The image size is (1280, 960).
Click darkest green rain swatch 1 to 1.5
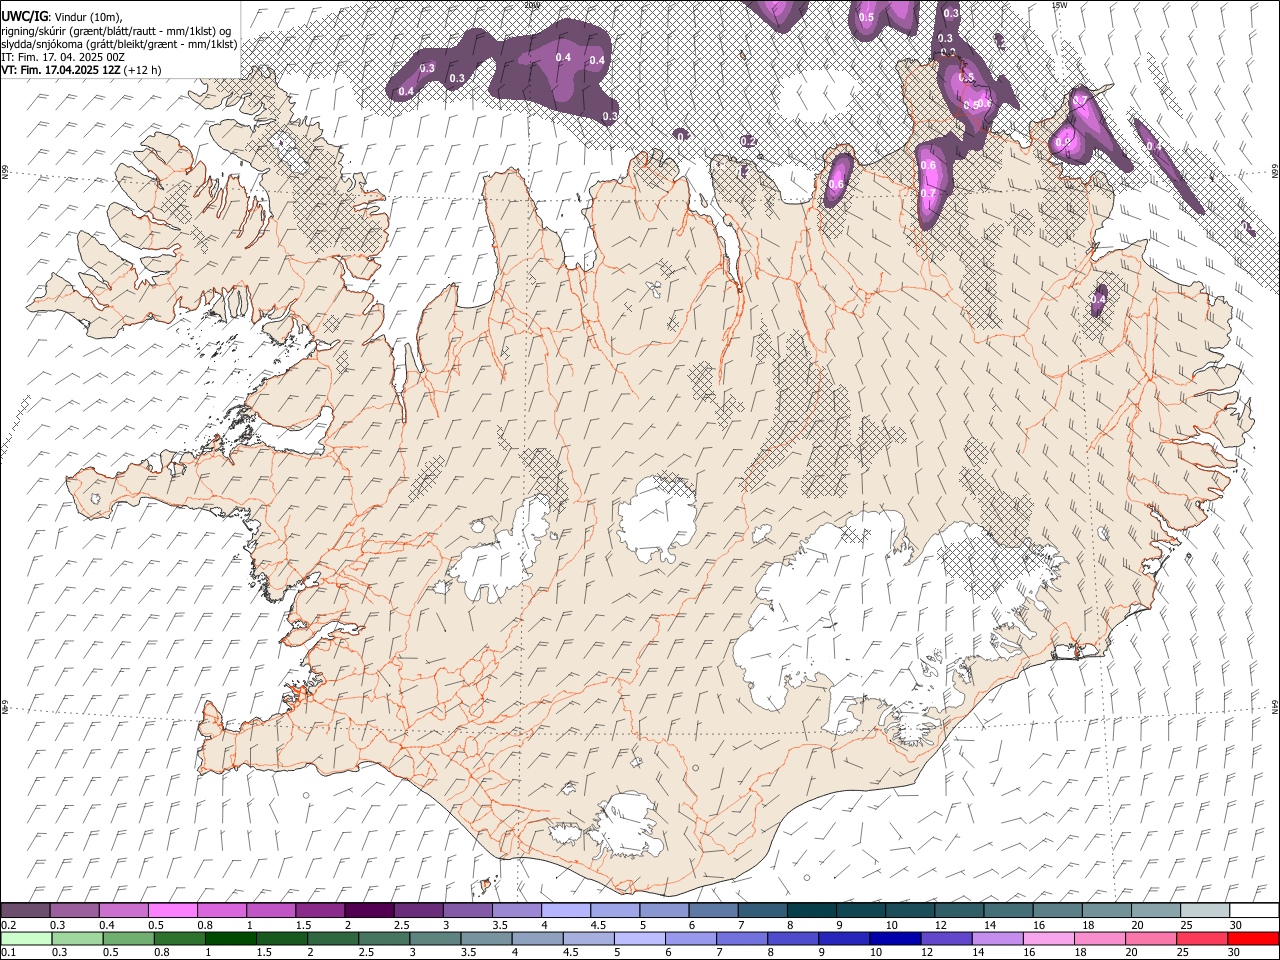coord(231,938)
